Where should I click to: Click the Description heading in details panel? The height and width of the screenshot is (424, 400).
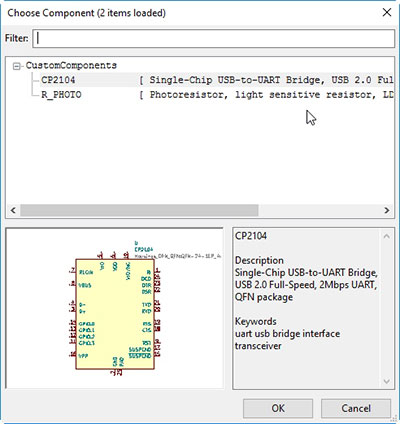pos(259,260)
